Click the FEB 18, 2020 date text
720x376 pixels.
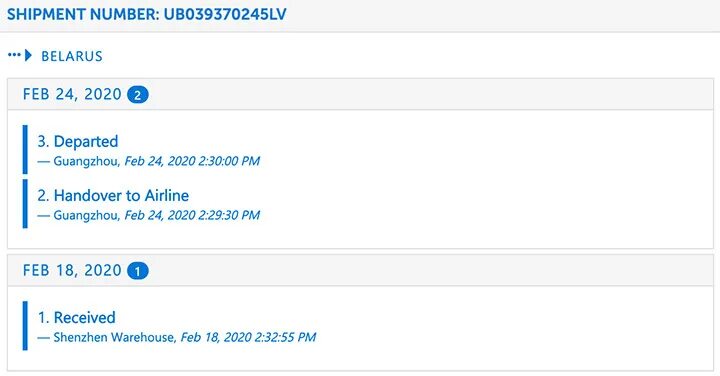point(72,270)
